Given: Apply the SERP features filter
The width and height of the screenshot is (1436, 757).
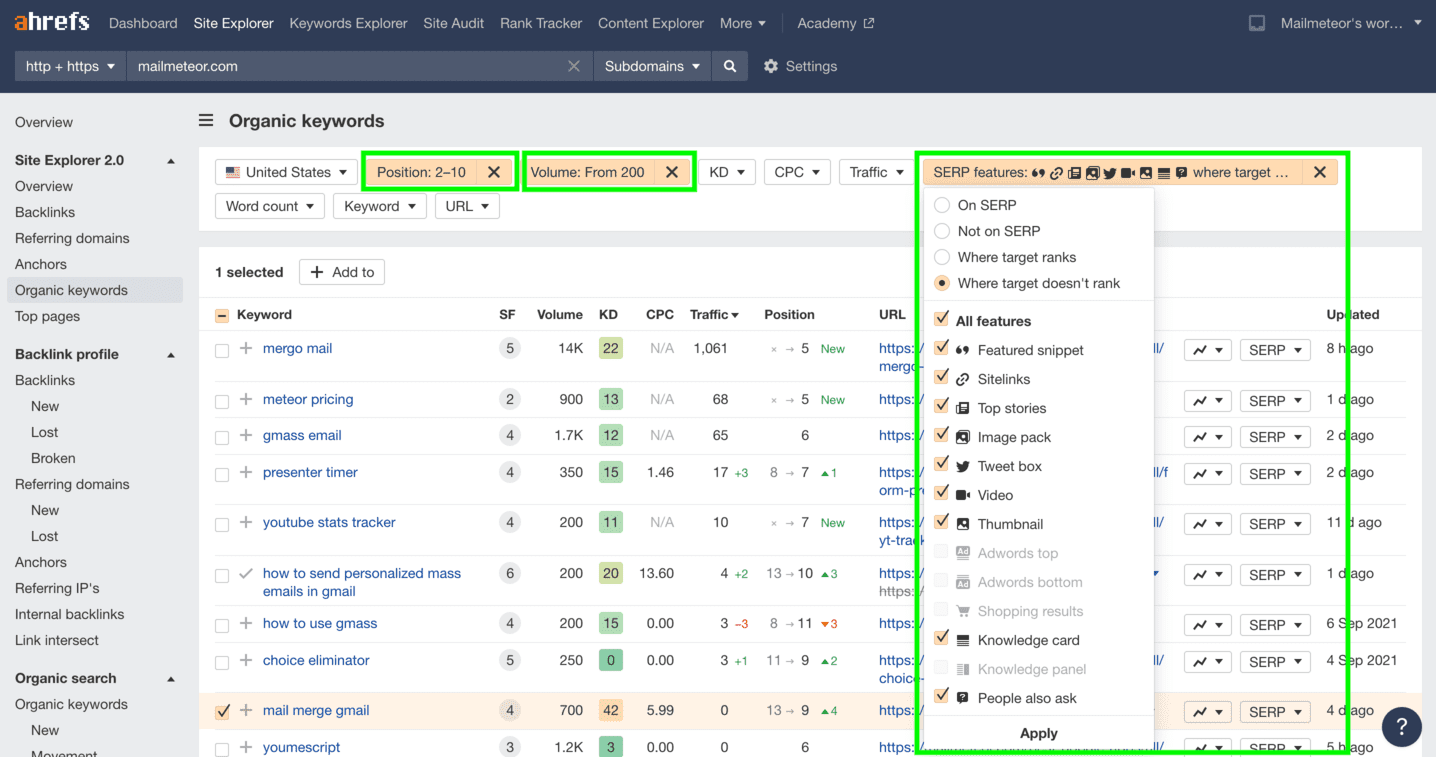Looking at the screenshot, I should [x=1039, y=733].
